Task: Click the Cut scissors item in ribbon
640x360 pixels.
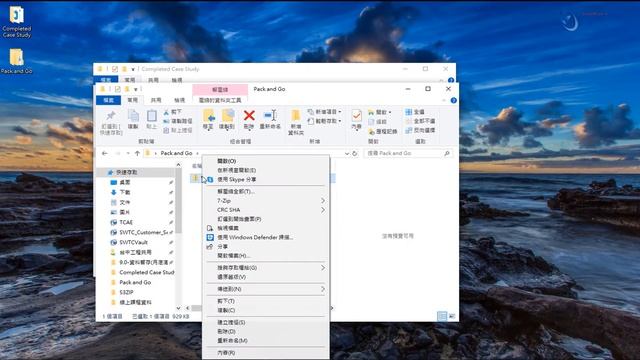Action: click(x=173, y=112)
